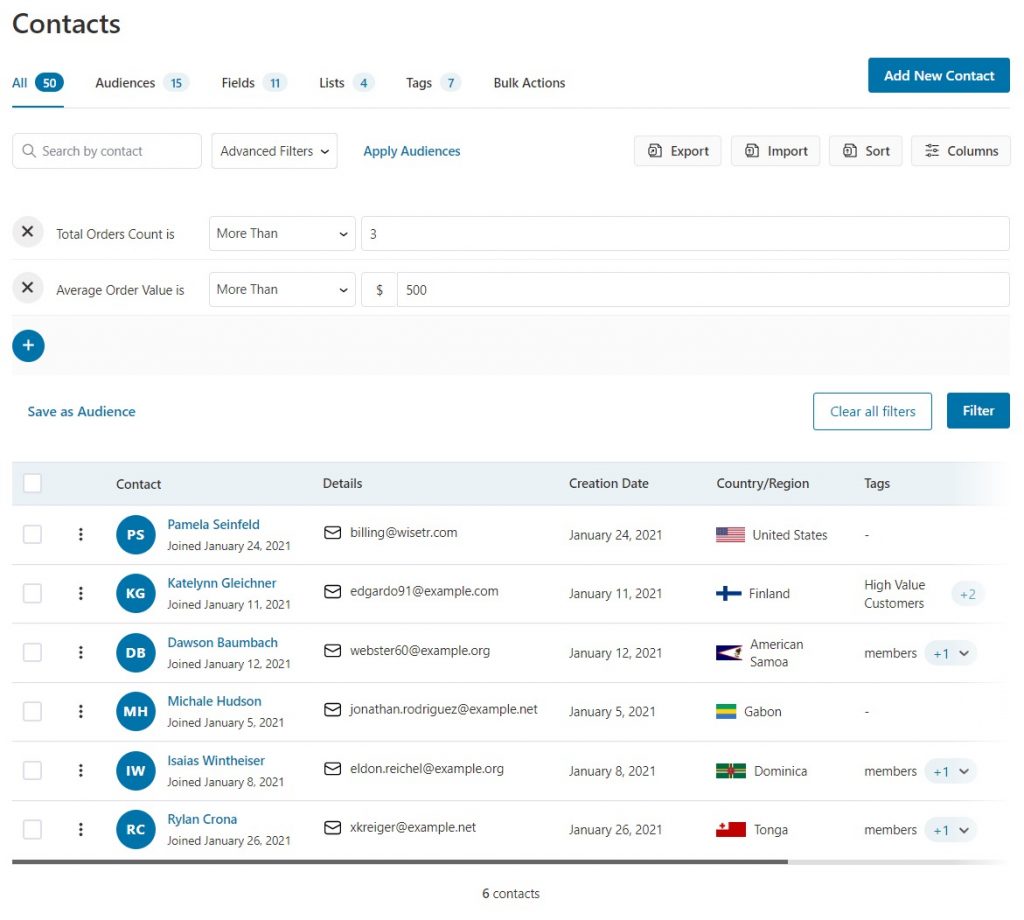Screen dimensions: 1024x920
Task: Expand tags for Rylan Crona
Action: point(951,831)
